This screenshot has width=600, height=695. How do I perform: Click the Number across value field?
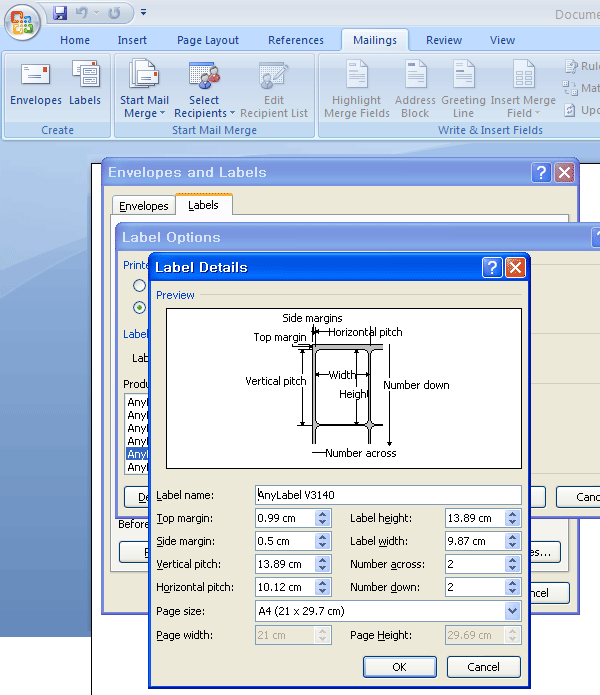[x=475, y=564]
